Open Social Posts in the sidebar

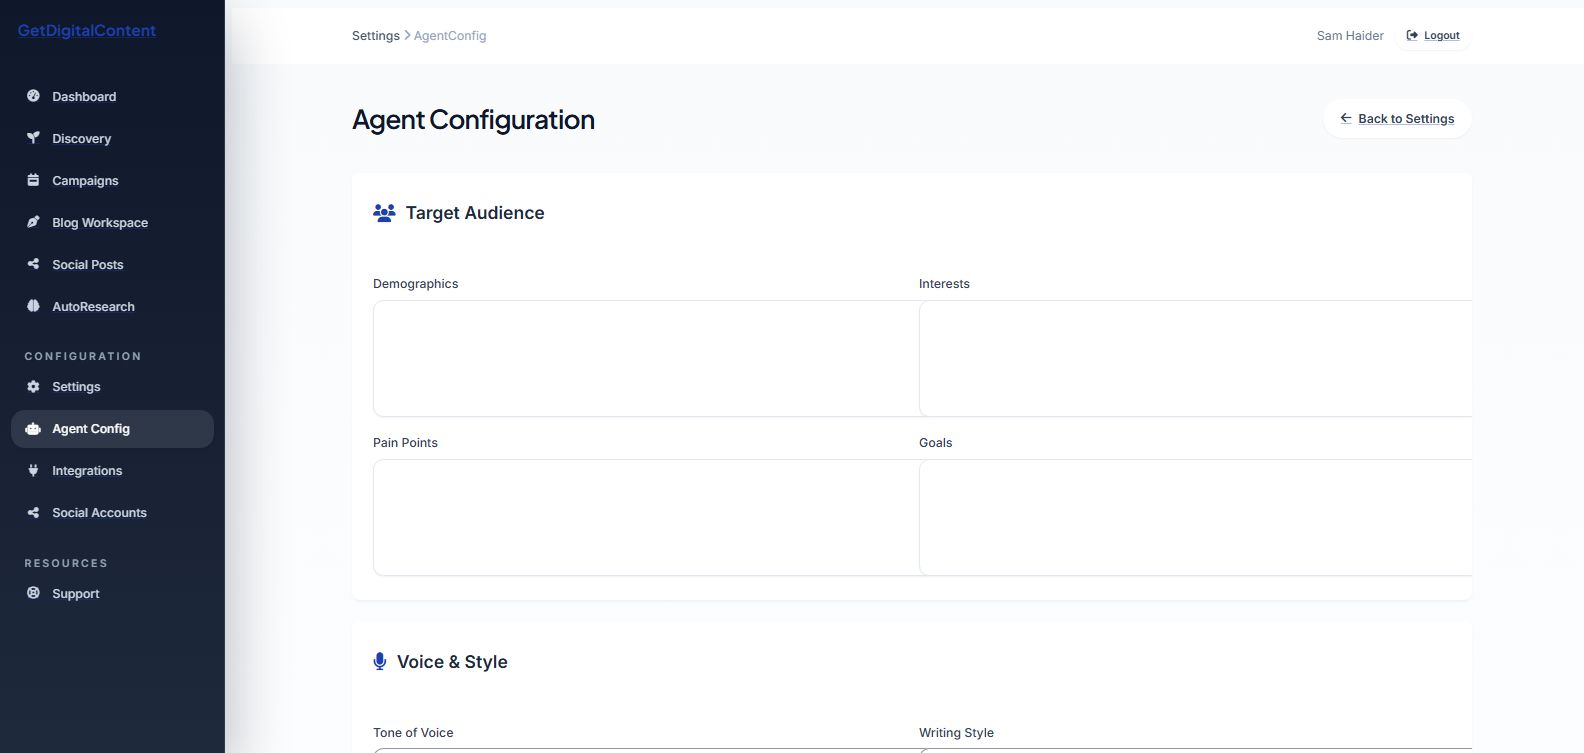click(x=112, y=264)
